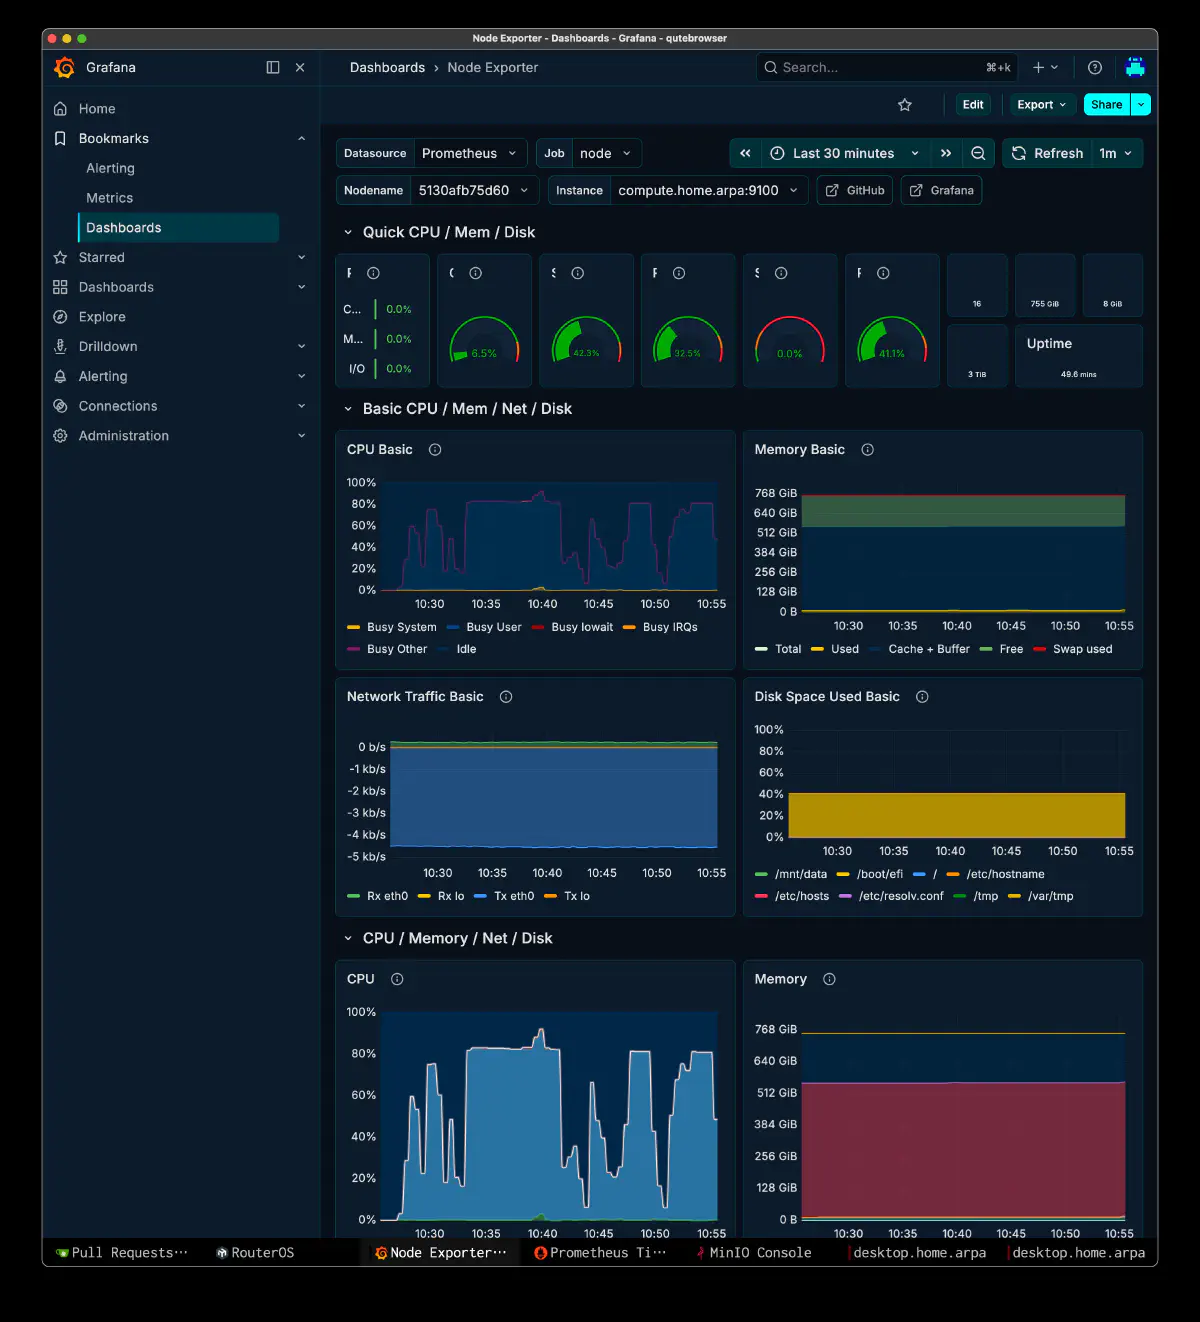Open the help question mark icon
The image size is (1200, 1322).
1095,67
